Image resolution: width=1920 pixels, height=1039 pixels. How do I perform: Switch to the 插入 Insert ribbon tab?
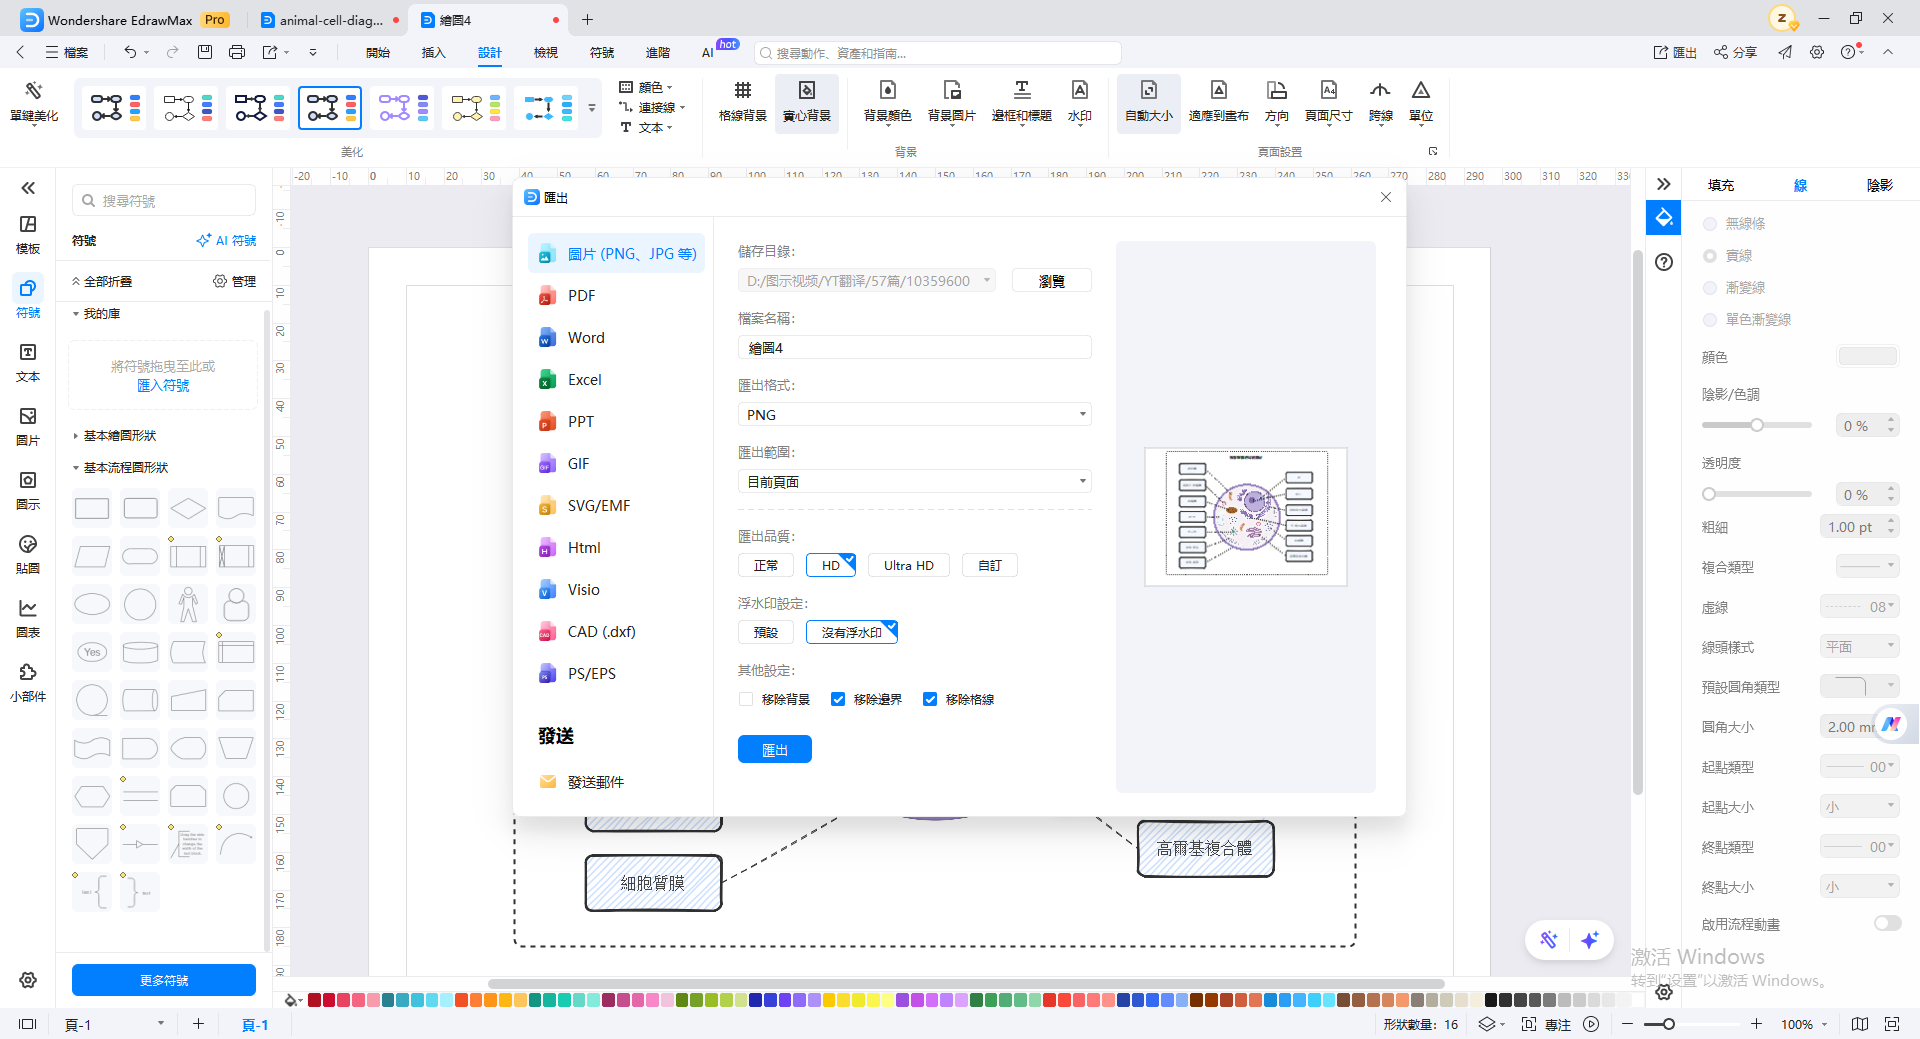[434, 53]
